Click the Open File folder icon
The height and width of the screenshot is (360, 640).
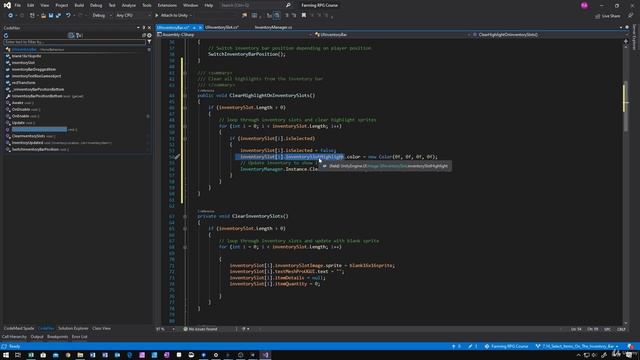[43, 16]
